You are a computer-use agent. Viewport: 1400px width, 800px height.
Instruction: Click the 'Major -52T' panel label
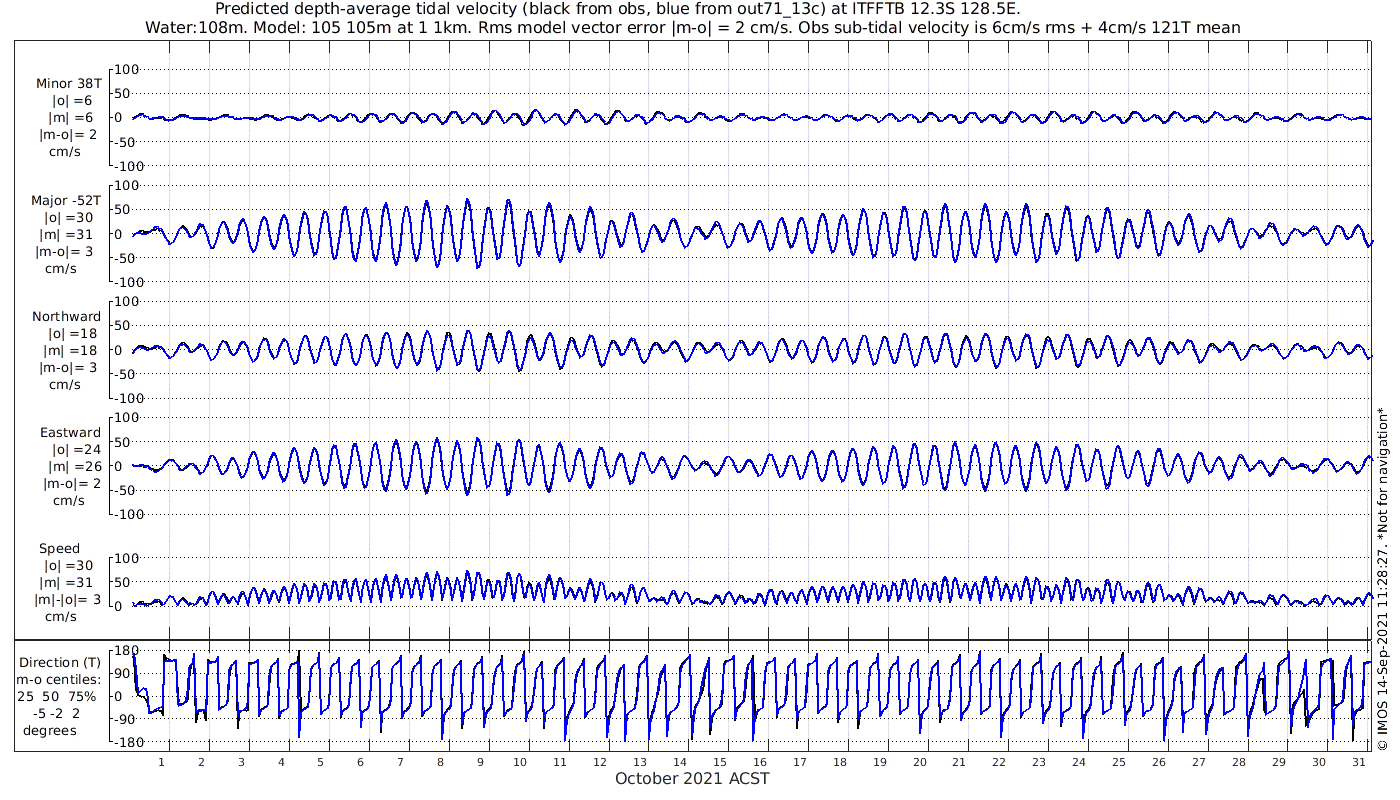coord(66,201)
